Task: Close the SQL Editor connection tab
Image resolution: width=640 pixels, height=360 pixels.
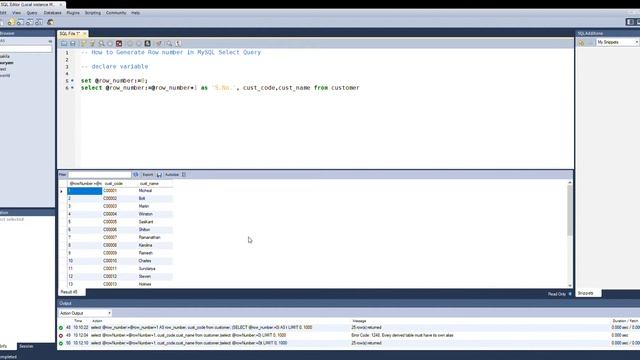Action: (x=61, y=4)
